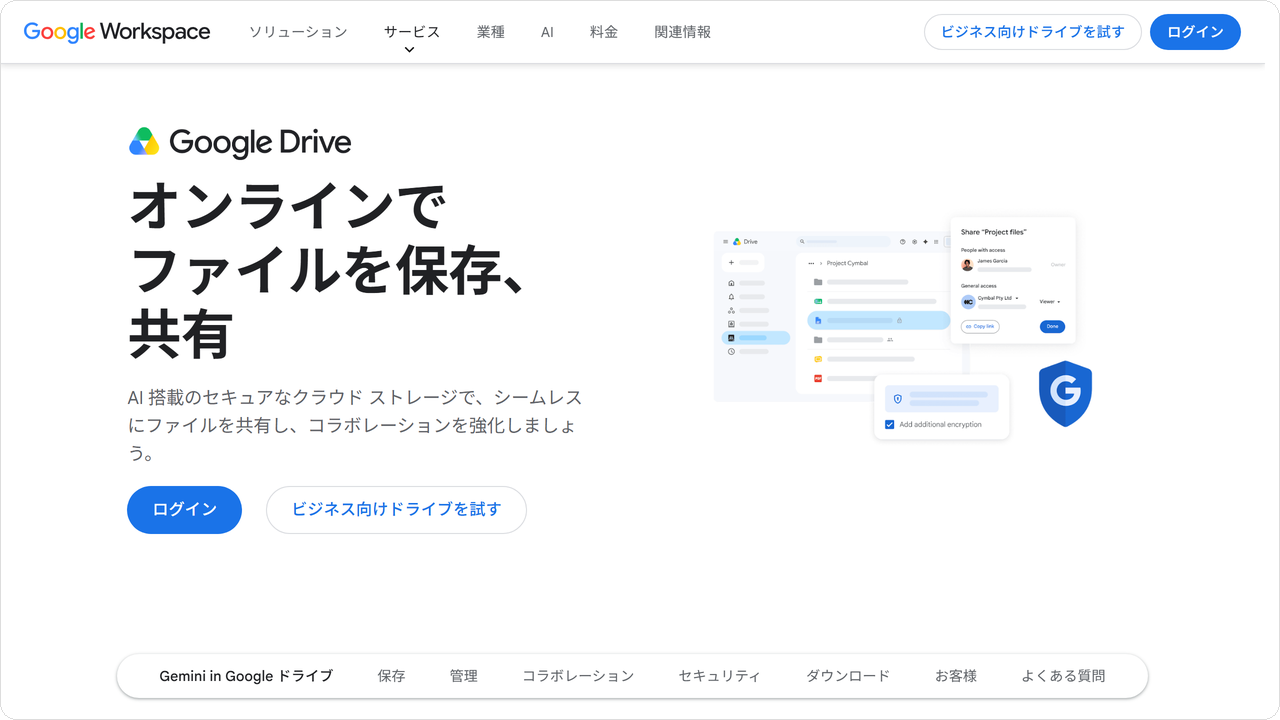Go to the 料金 pricing page
This screenshot has height=720, width=1280.
[x=604, y=32]
